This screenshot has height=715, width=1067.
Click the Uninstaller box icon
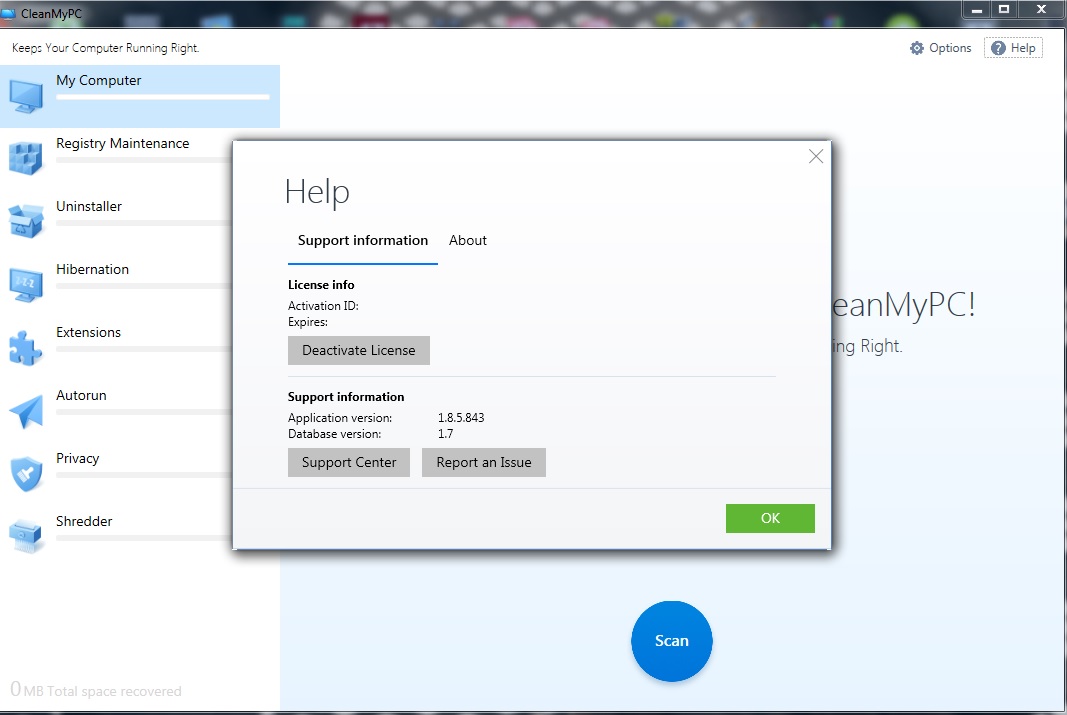26,220
